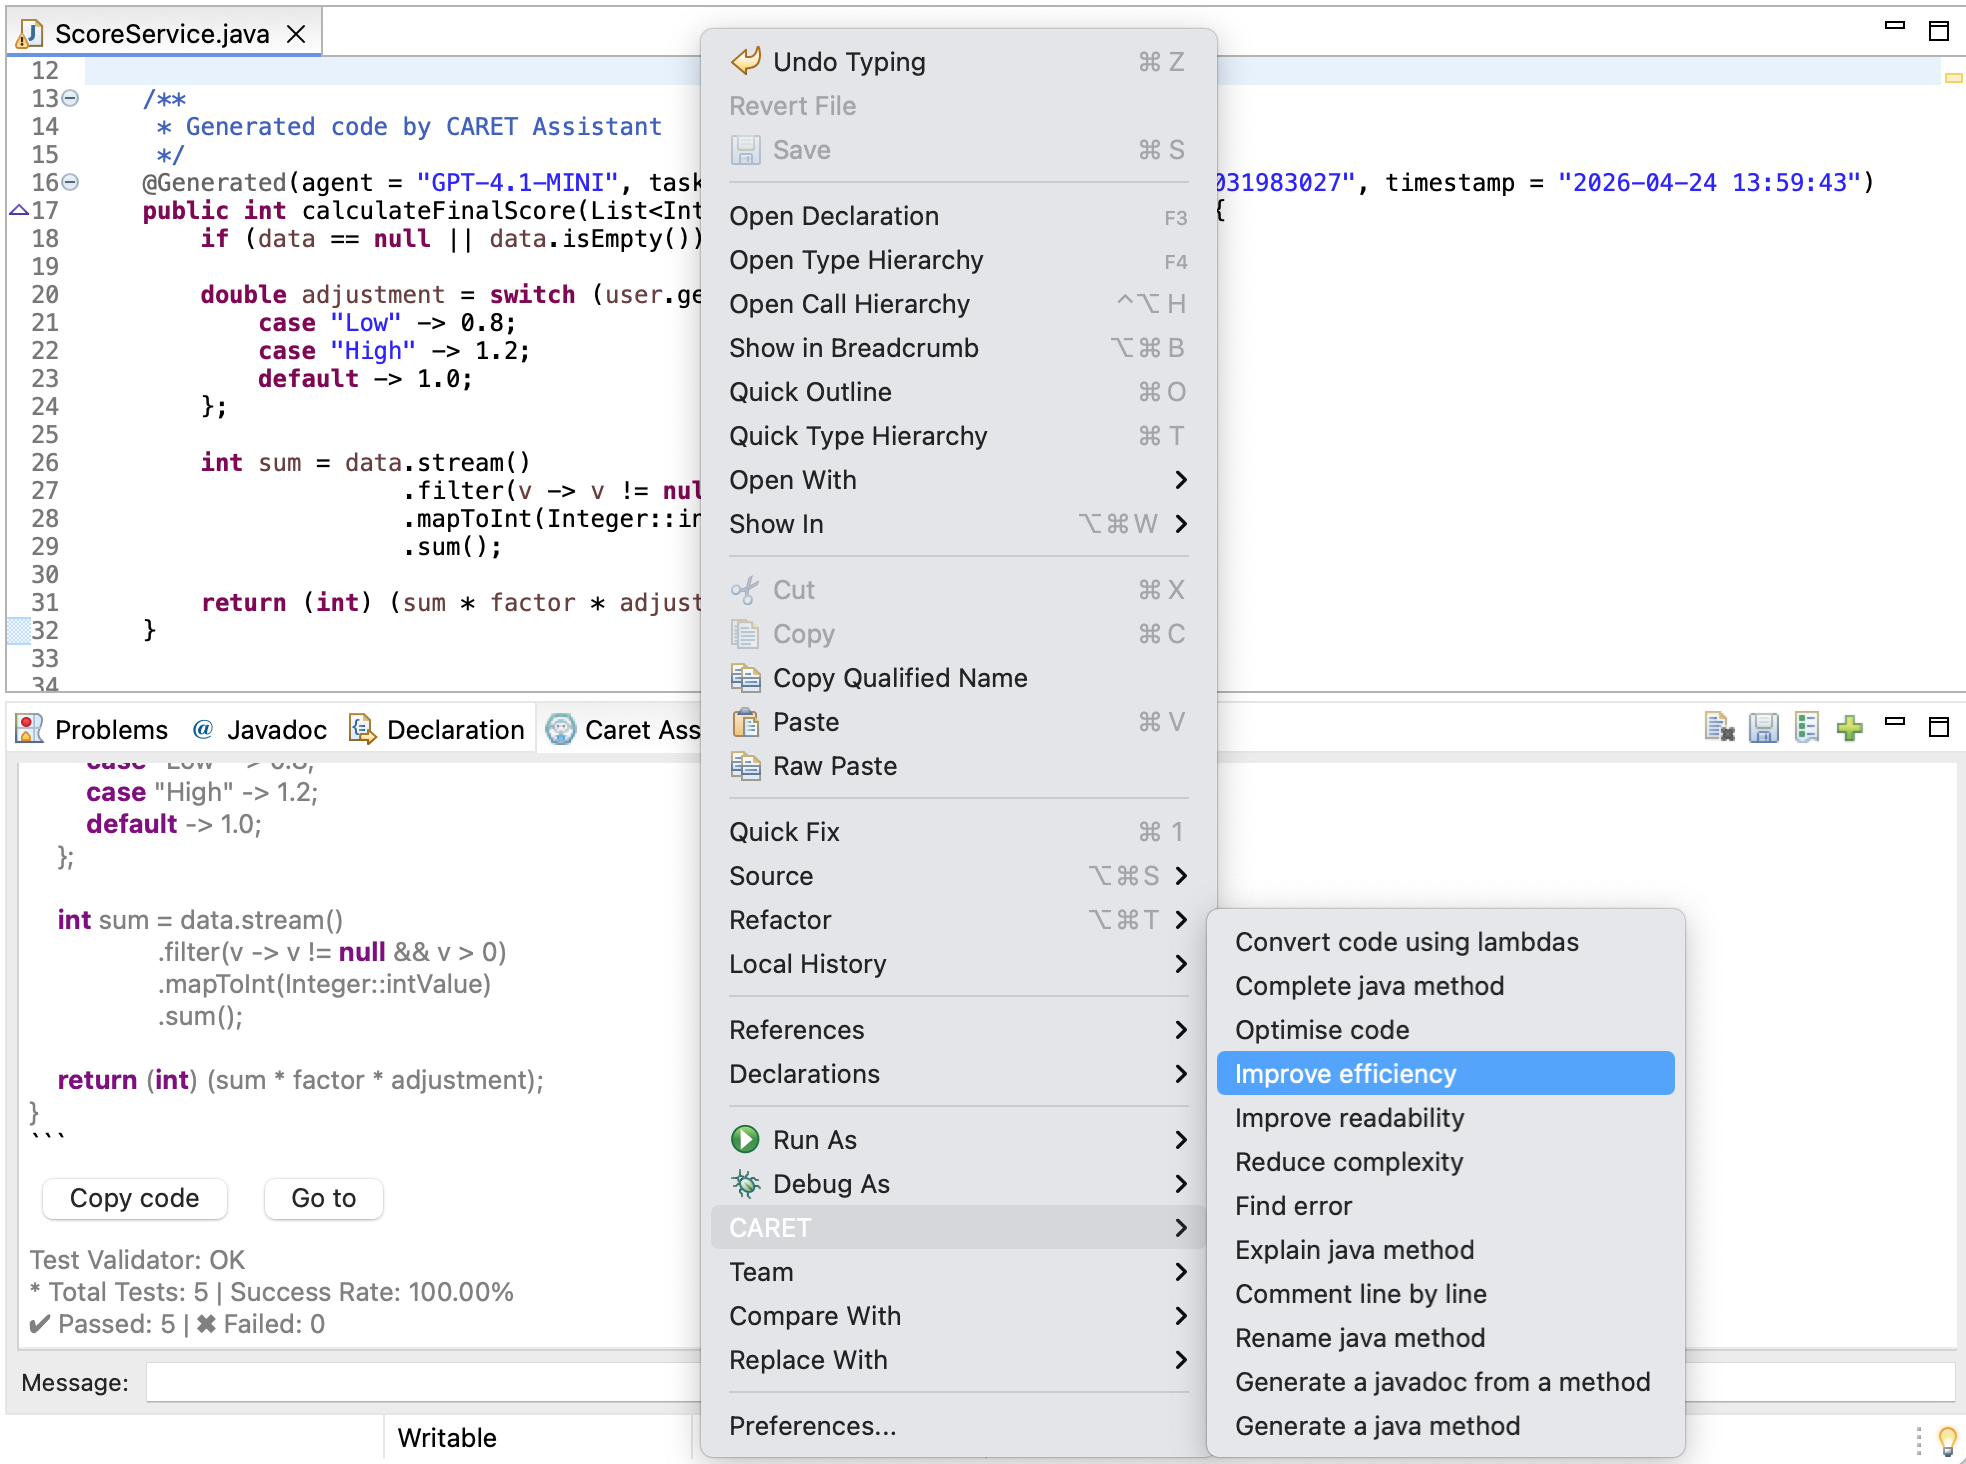The width and height of the screenshot is (1966, 1464).
Task: Click the Caret Assistant robot icon
Action: point(561,729)
